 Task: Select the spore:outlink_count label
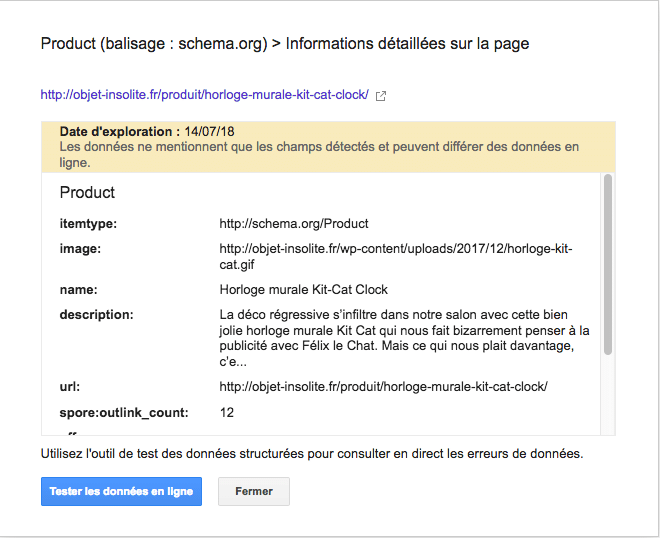click(x=124, y=413)
